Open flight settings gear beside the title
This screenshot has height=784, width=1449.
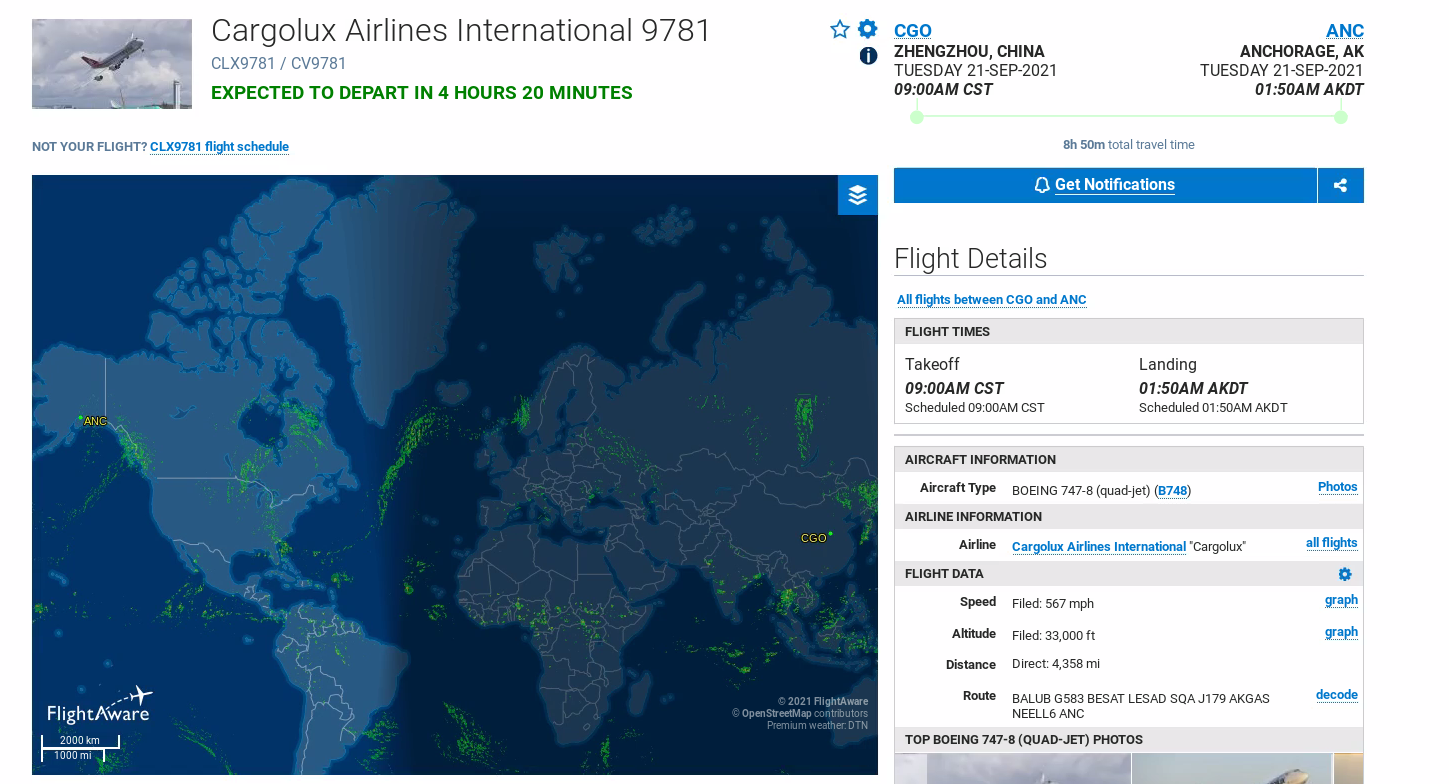click(867, 29)
